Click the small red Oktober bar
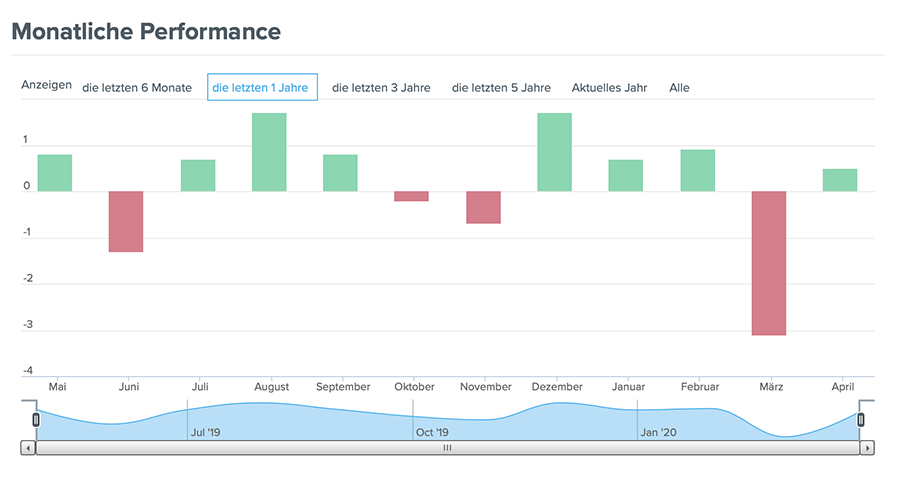 411,196
